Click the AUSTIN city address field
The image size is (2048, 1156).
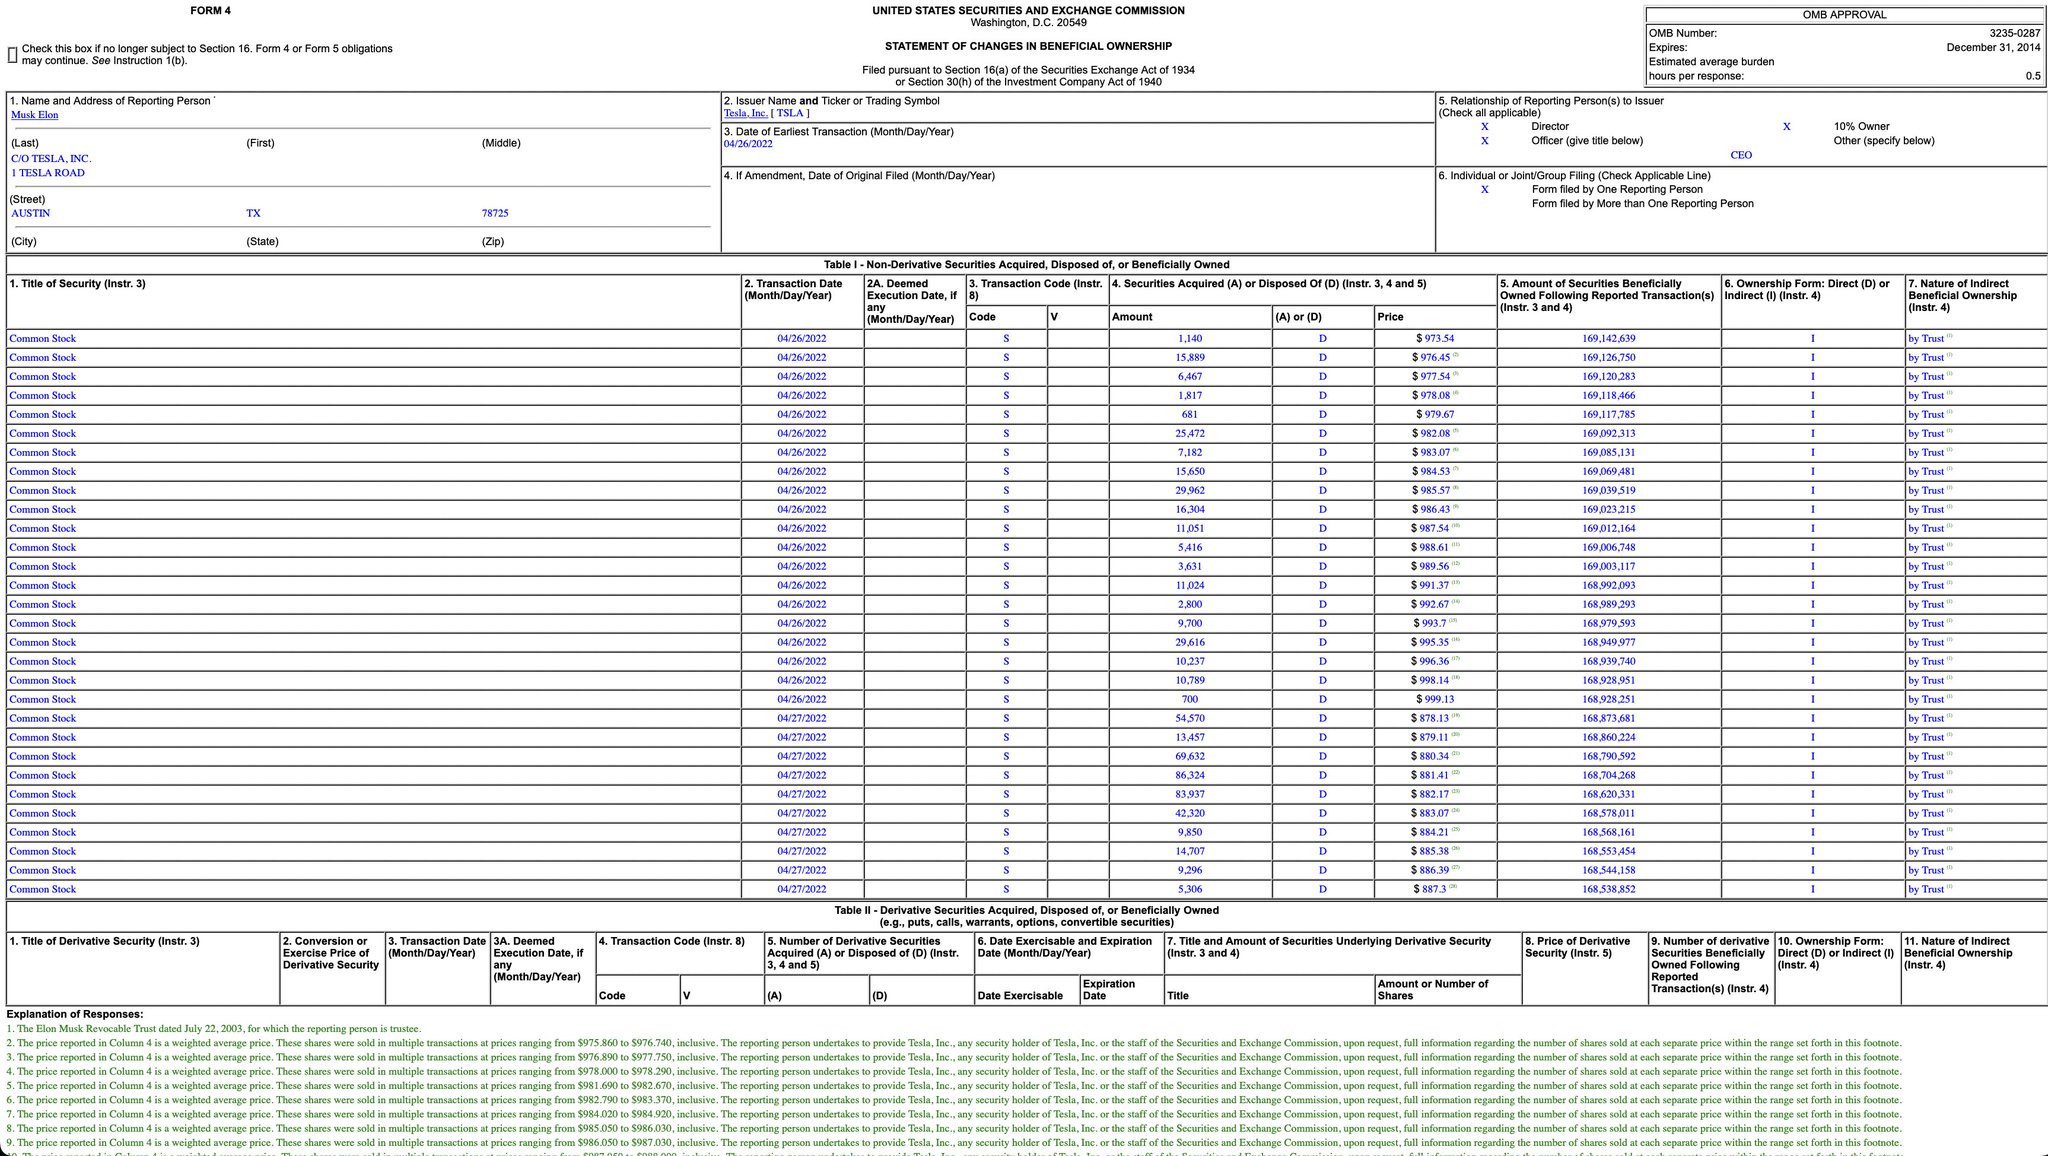point(31,213)
